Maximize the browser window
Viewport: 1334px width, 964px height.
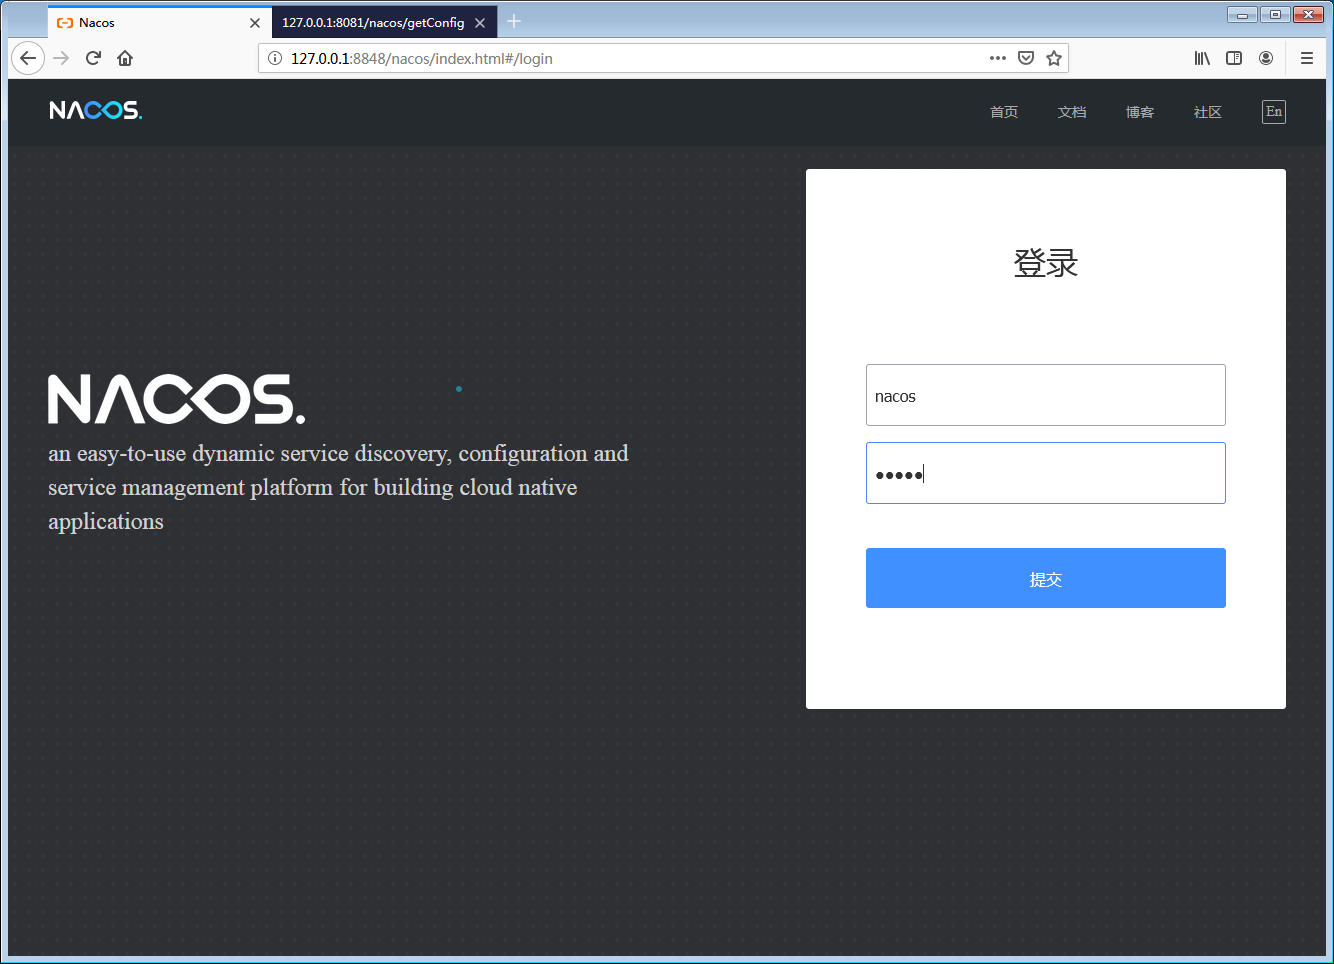click(x=1275, y=14)
